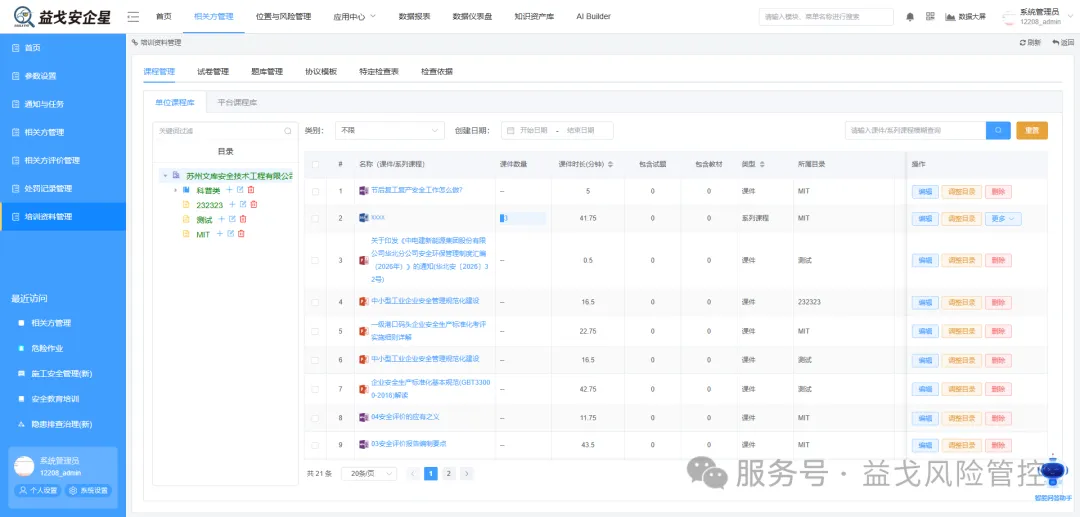This screenshot has width=1080, height=517.
Task: Go to next page arrow
Action: click(x=467, y=474)
